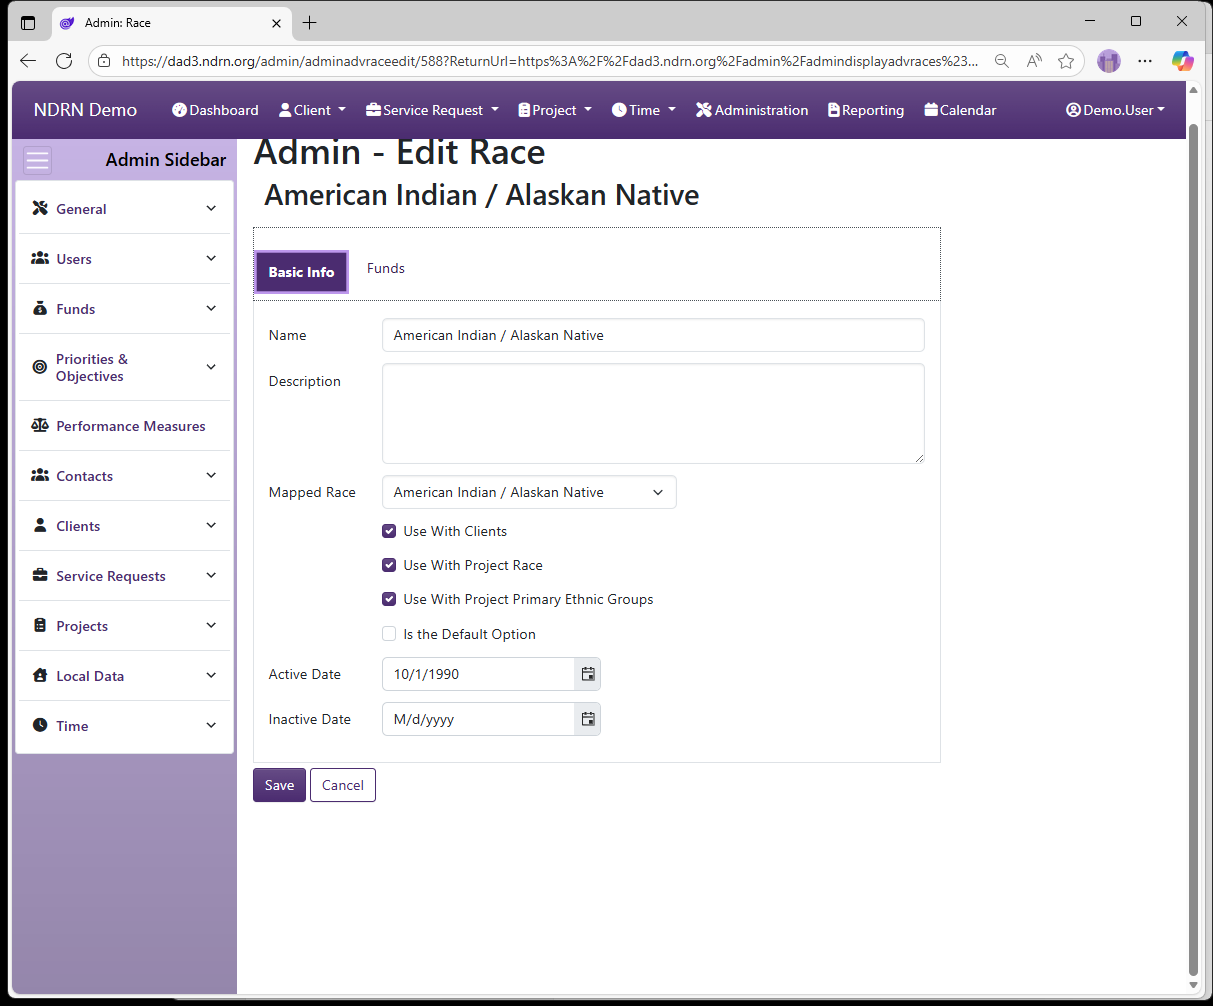The image size is (1213, 1006).
Task: Open a new browser tab with plus icon
Action: point(310,22)
